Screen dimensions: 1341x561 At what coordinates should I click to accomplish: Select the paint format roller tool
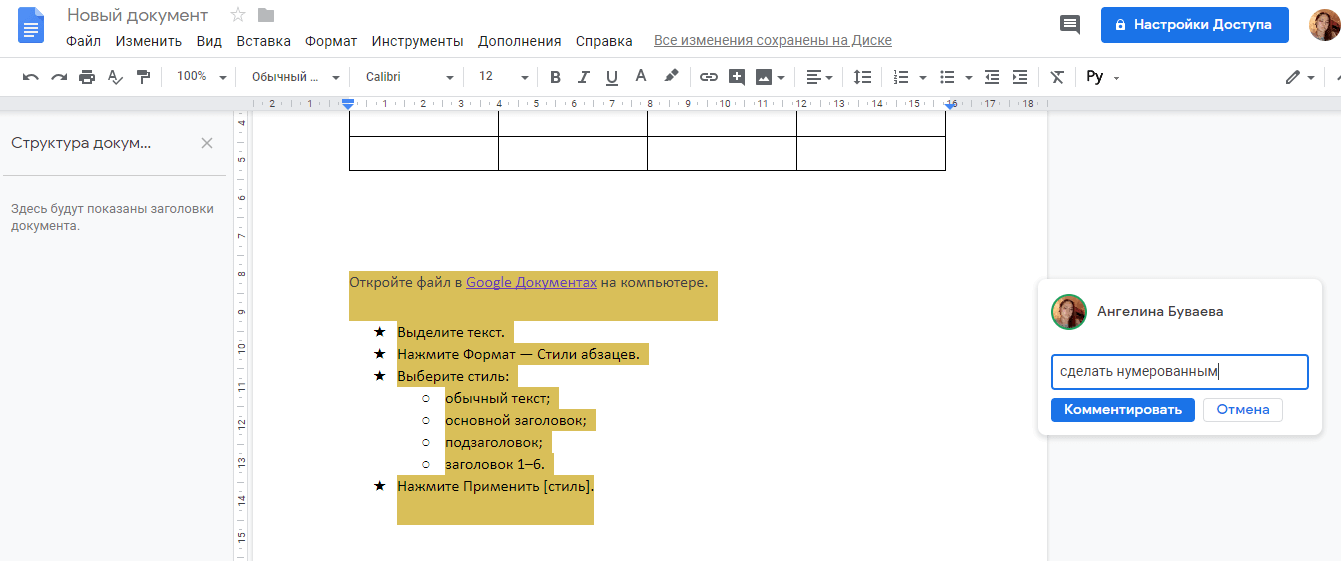pos(143,77)
